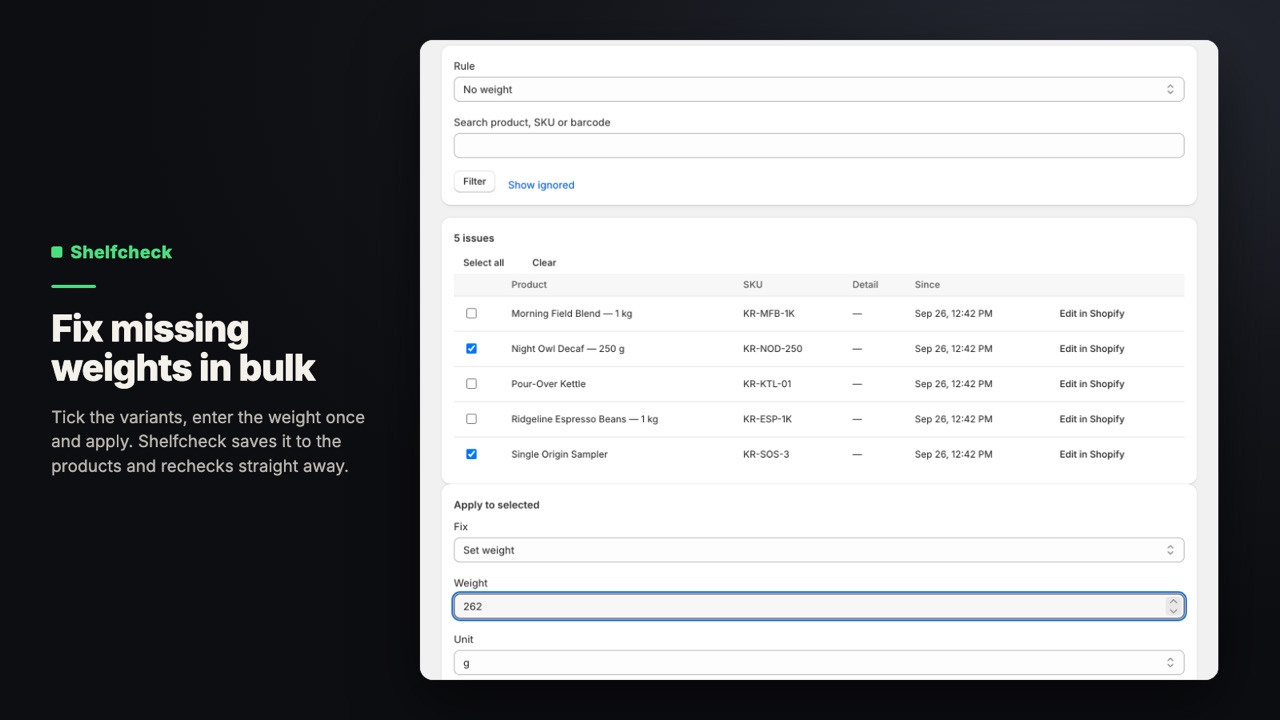
Task: Open Edit in Shopify for Pour-Over Kettle
Action: pyautogui.click(x=1092, y=384)
